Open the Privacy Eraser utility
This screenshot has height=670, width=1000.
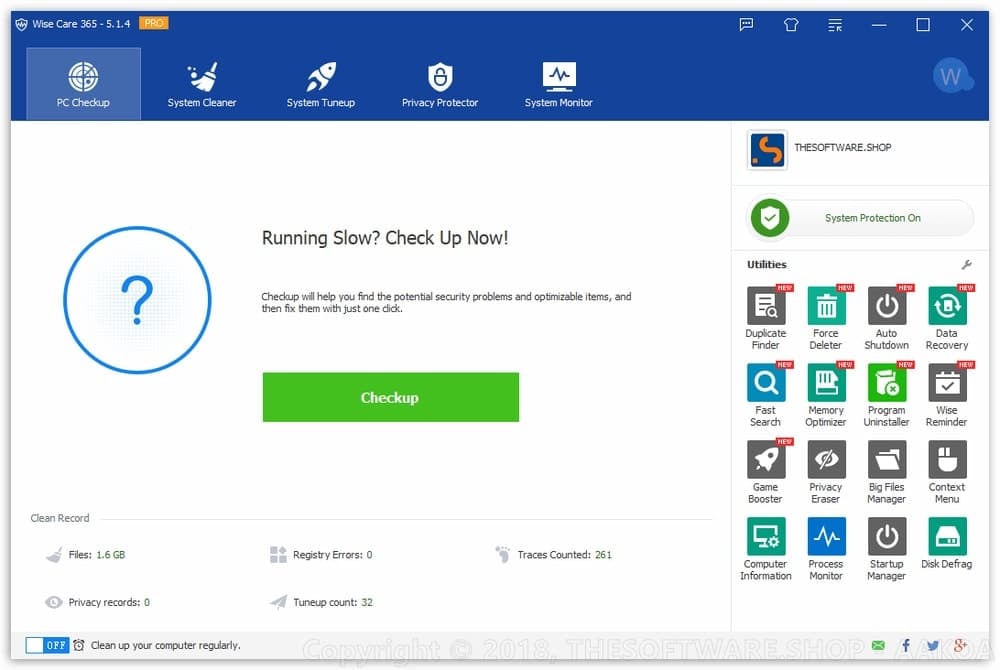(x=826, y=471)
